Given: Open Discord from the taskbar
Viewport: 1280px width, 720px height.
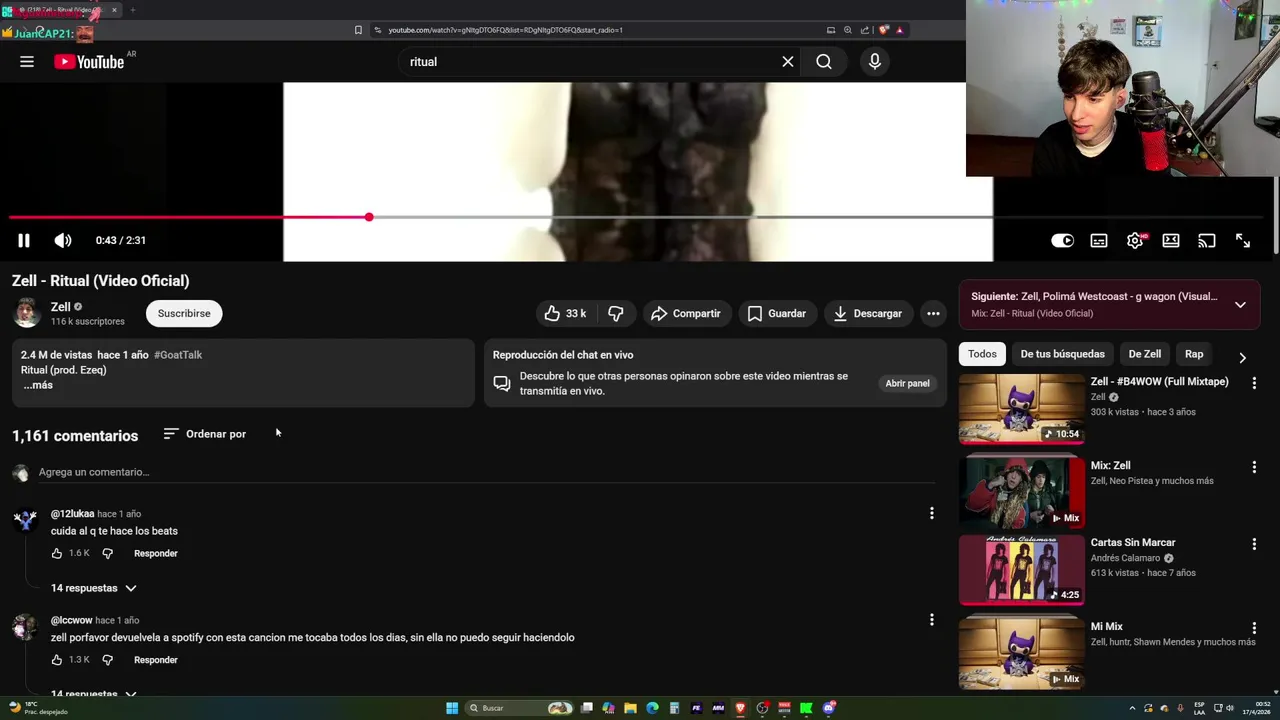Looking at the screenshot, I should [828, 708].
